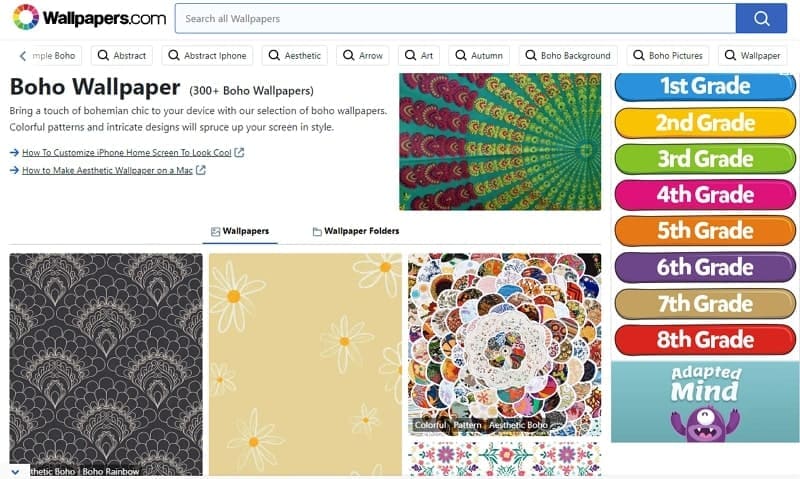Viewport: 800px width, 479px height.
Task: Click in the Search all Wallpapers field
Action: click(455, 18)
